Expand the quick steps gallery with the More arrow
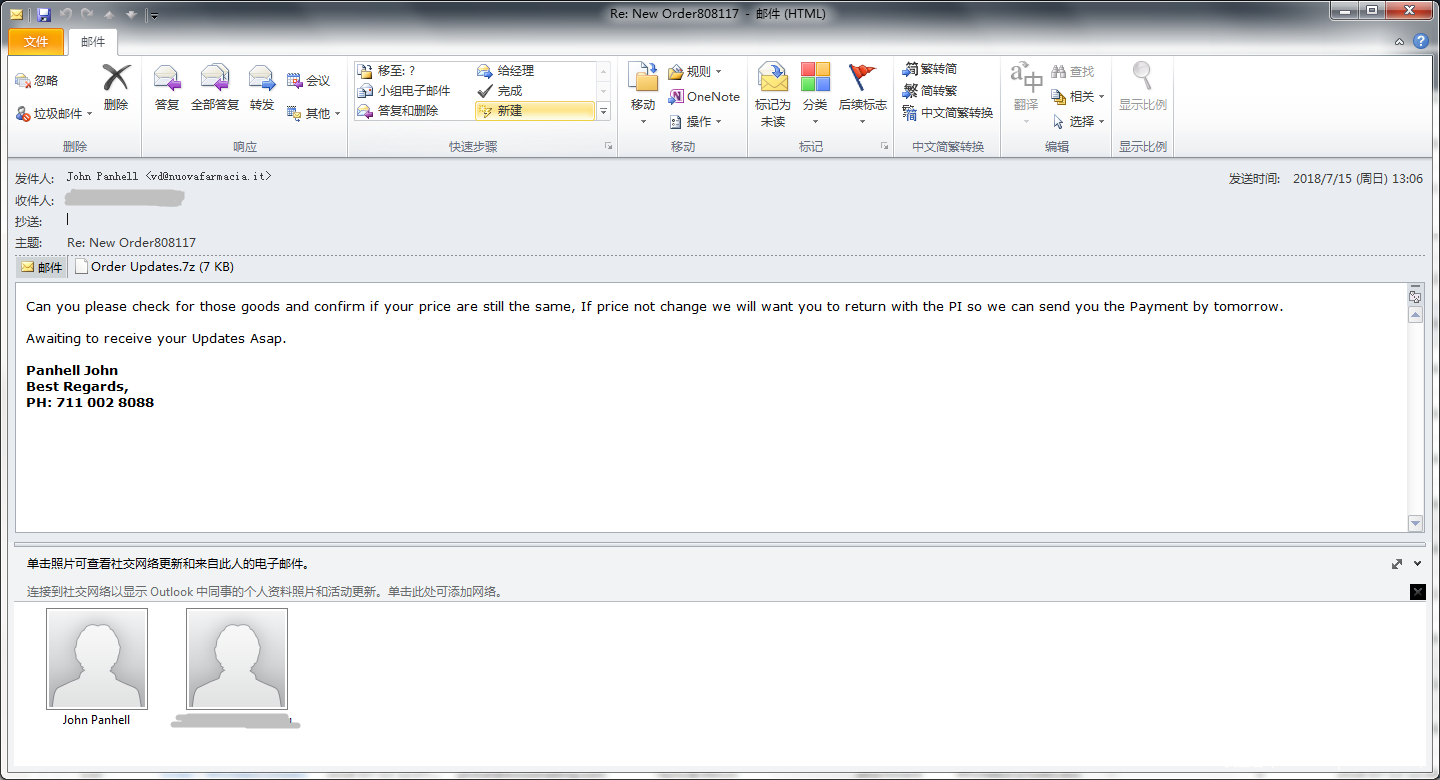 [603, 112]
